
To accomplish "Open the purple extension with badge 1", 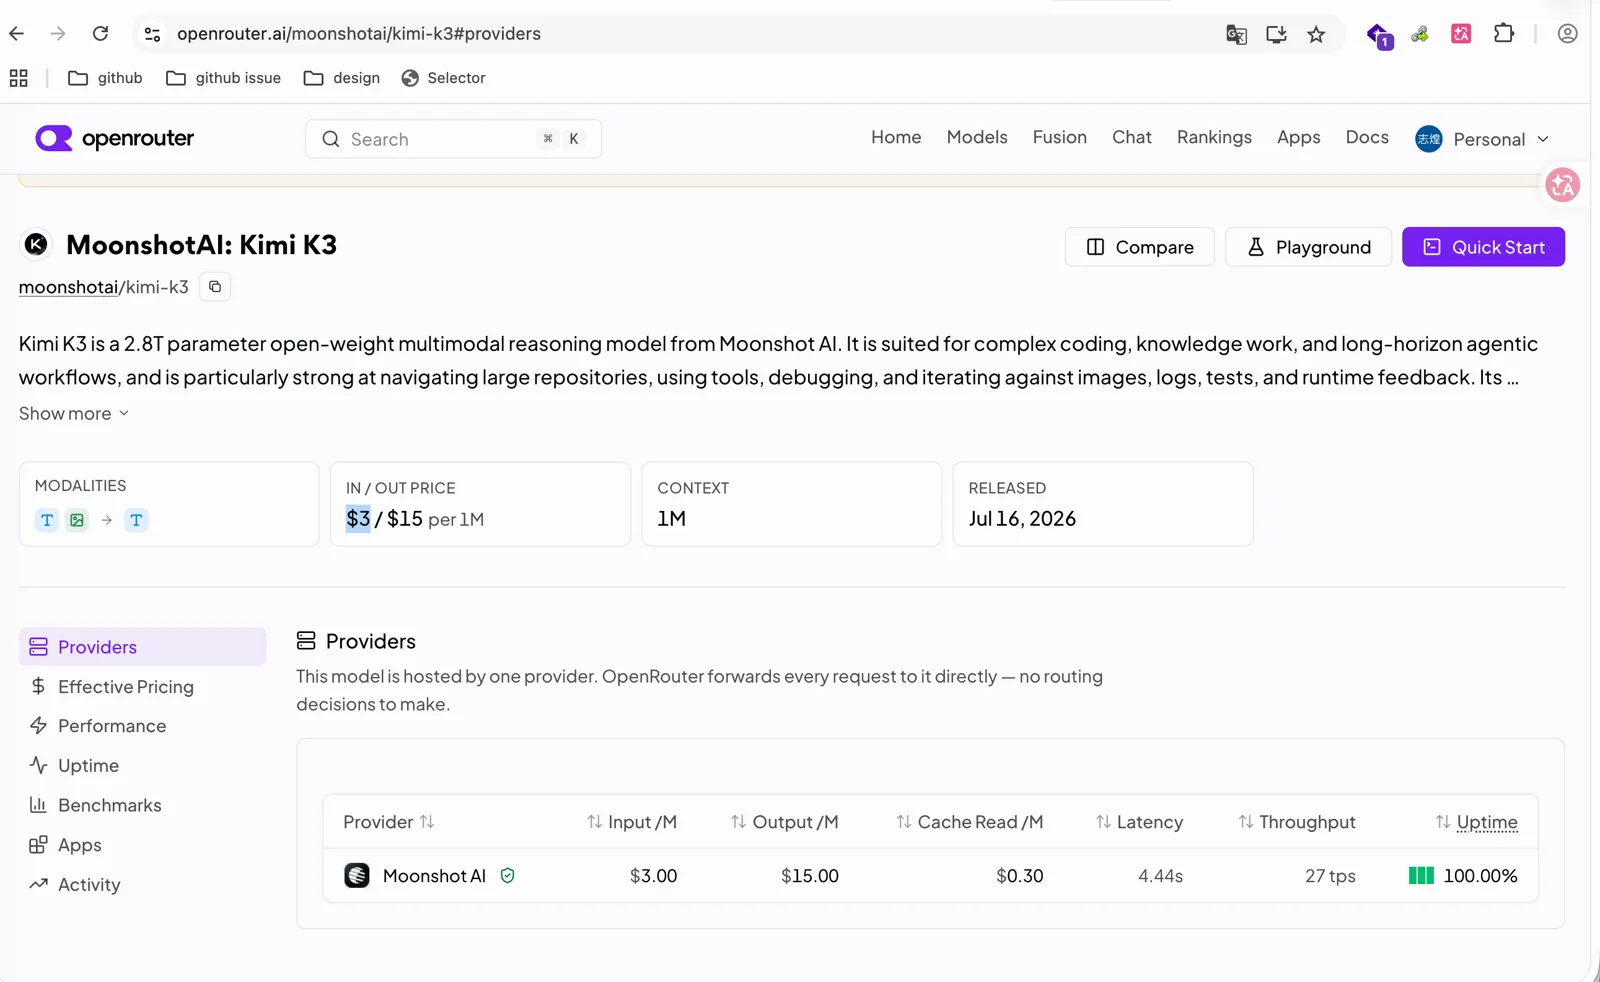I will (x=1379, y=36).
